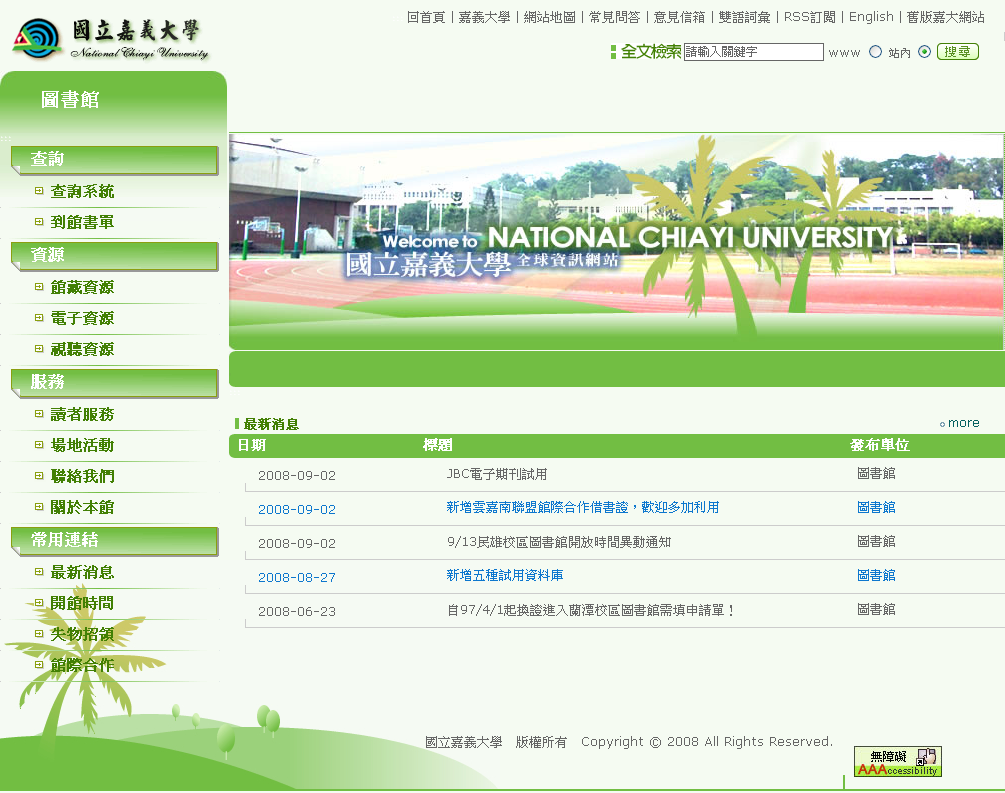Open 關於本館 in the sidebar
The width and height of the screenshot is (1005, 793).
[82, 508]
